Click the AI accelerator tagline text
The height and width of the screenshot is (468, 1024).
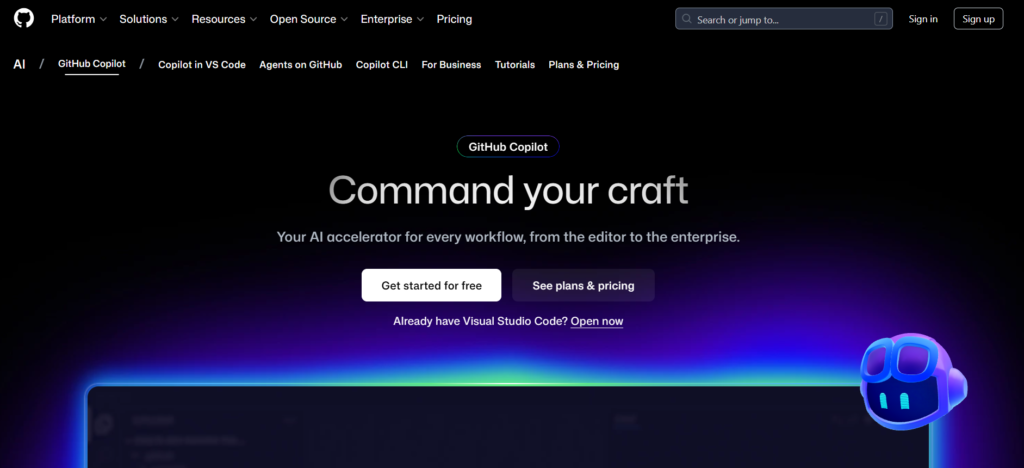(x=508, y=237)
